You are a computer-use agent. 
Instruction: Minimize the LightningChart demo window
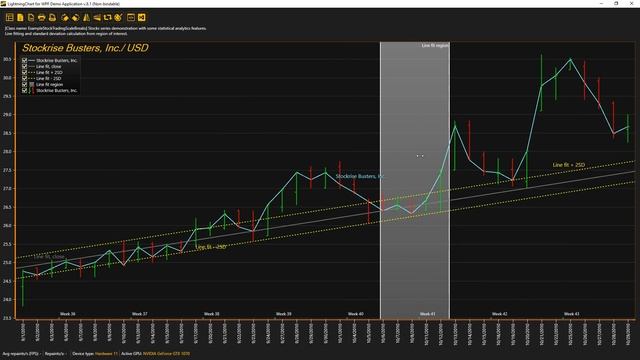(602, 4)
